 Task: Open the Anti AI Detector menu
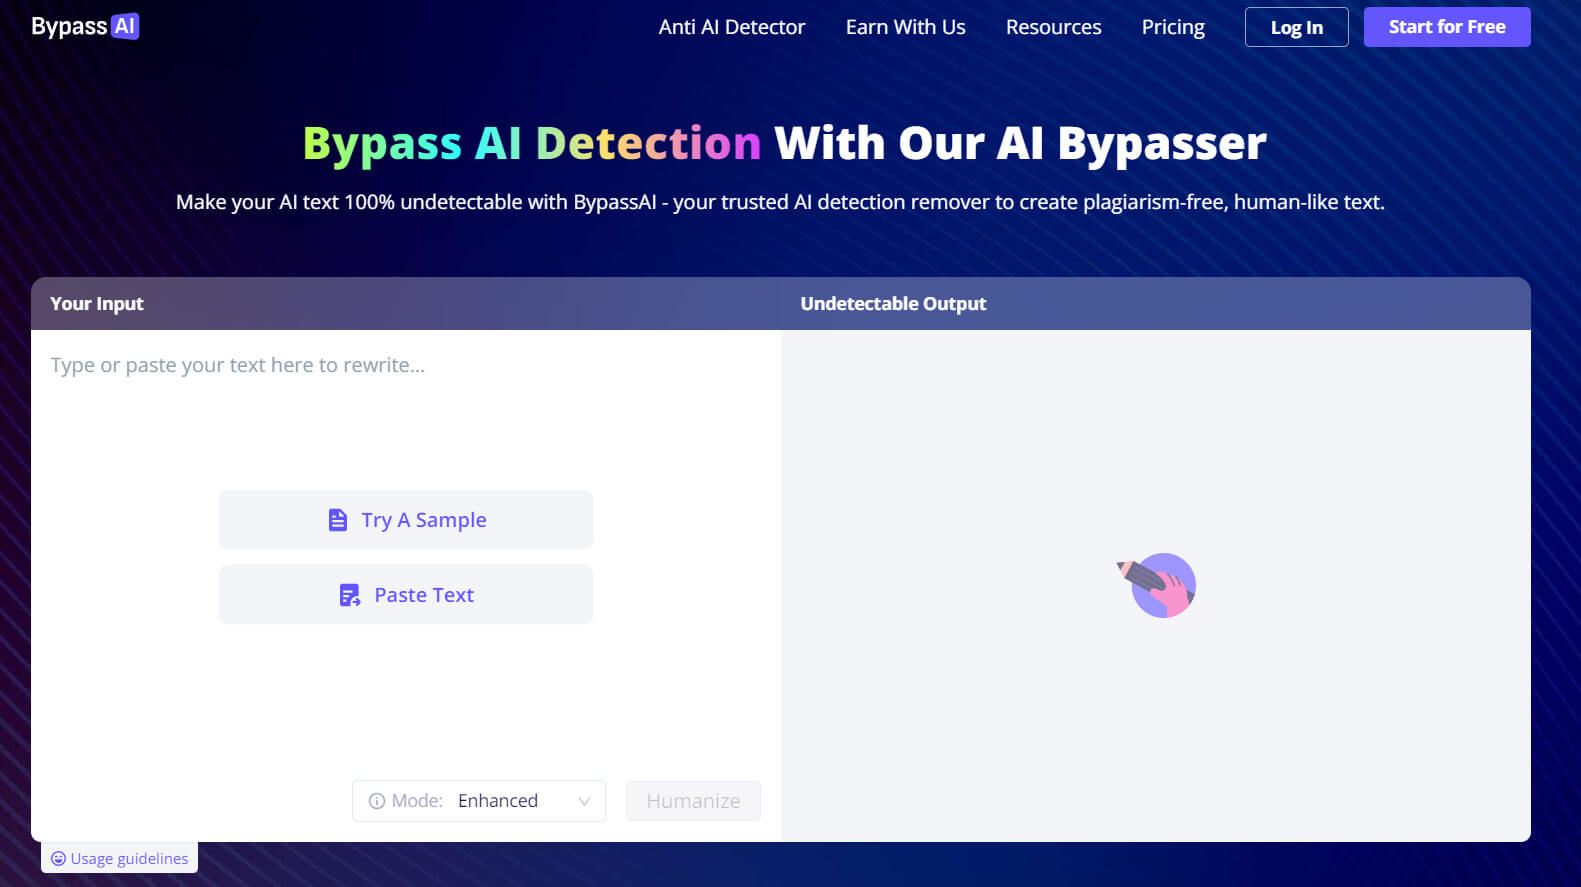coord(731,27)
